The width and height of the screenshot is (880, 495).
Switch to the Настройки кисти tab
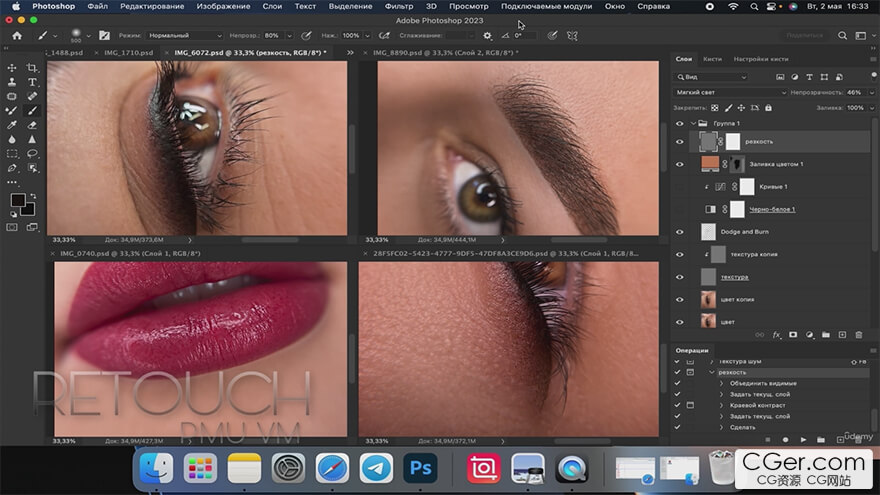760,59
